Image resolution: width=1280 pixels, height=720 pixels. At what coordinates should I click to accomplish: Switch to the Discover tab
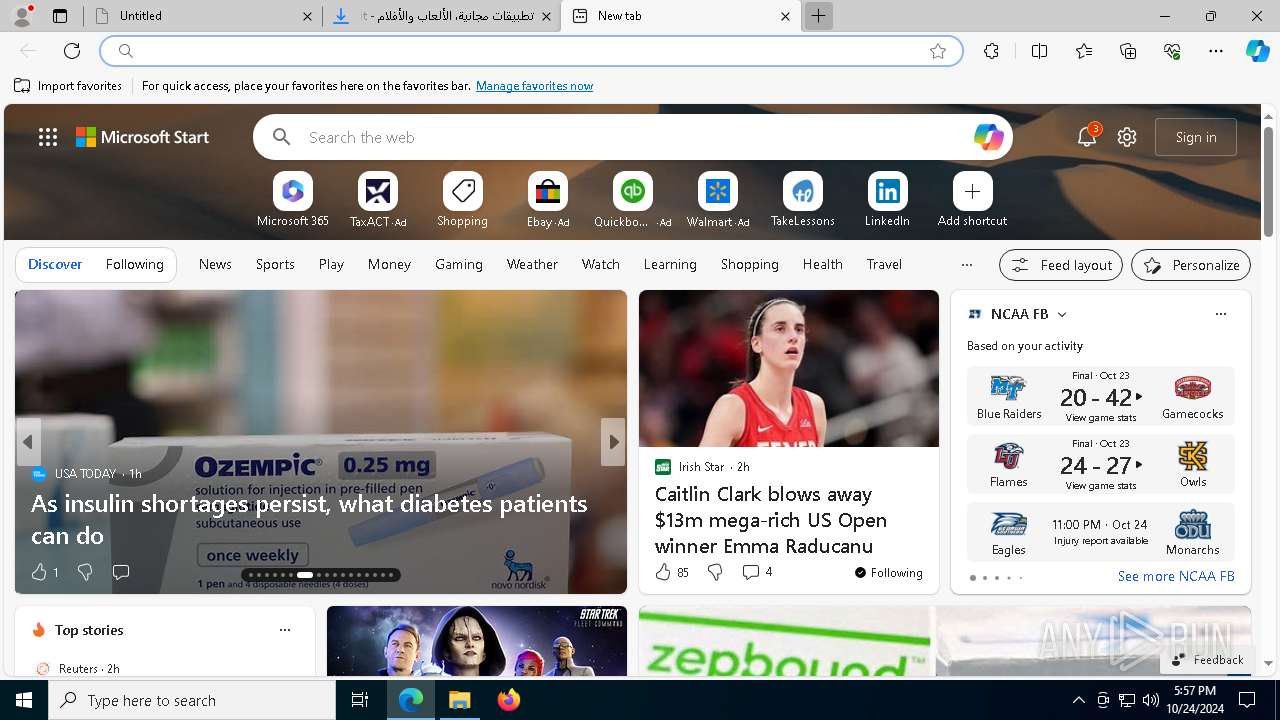(55, 264)
